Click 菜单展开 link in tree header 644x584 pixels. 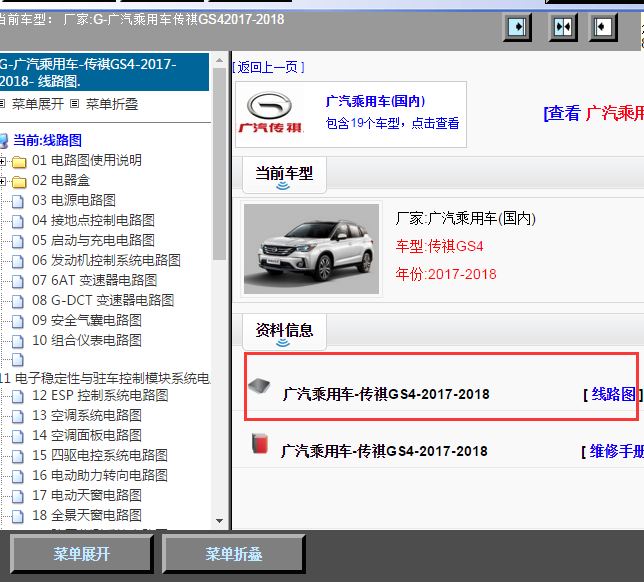click(x=38, y=104)
